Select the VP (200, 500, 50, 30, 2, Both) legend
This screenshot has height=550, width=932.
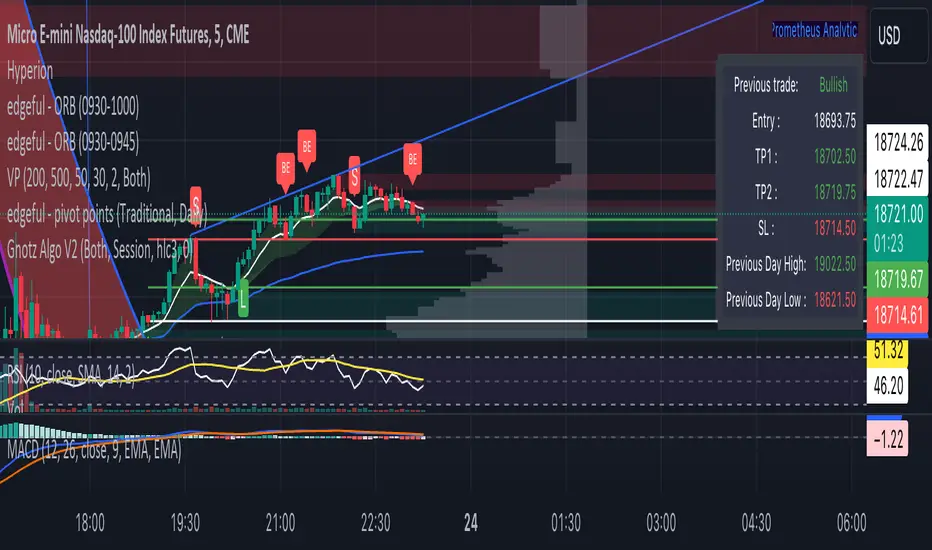(x=78, y=178)
